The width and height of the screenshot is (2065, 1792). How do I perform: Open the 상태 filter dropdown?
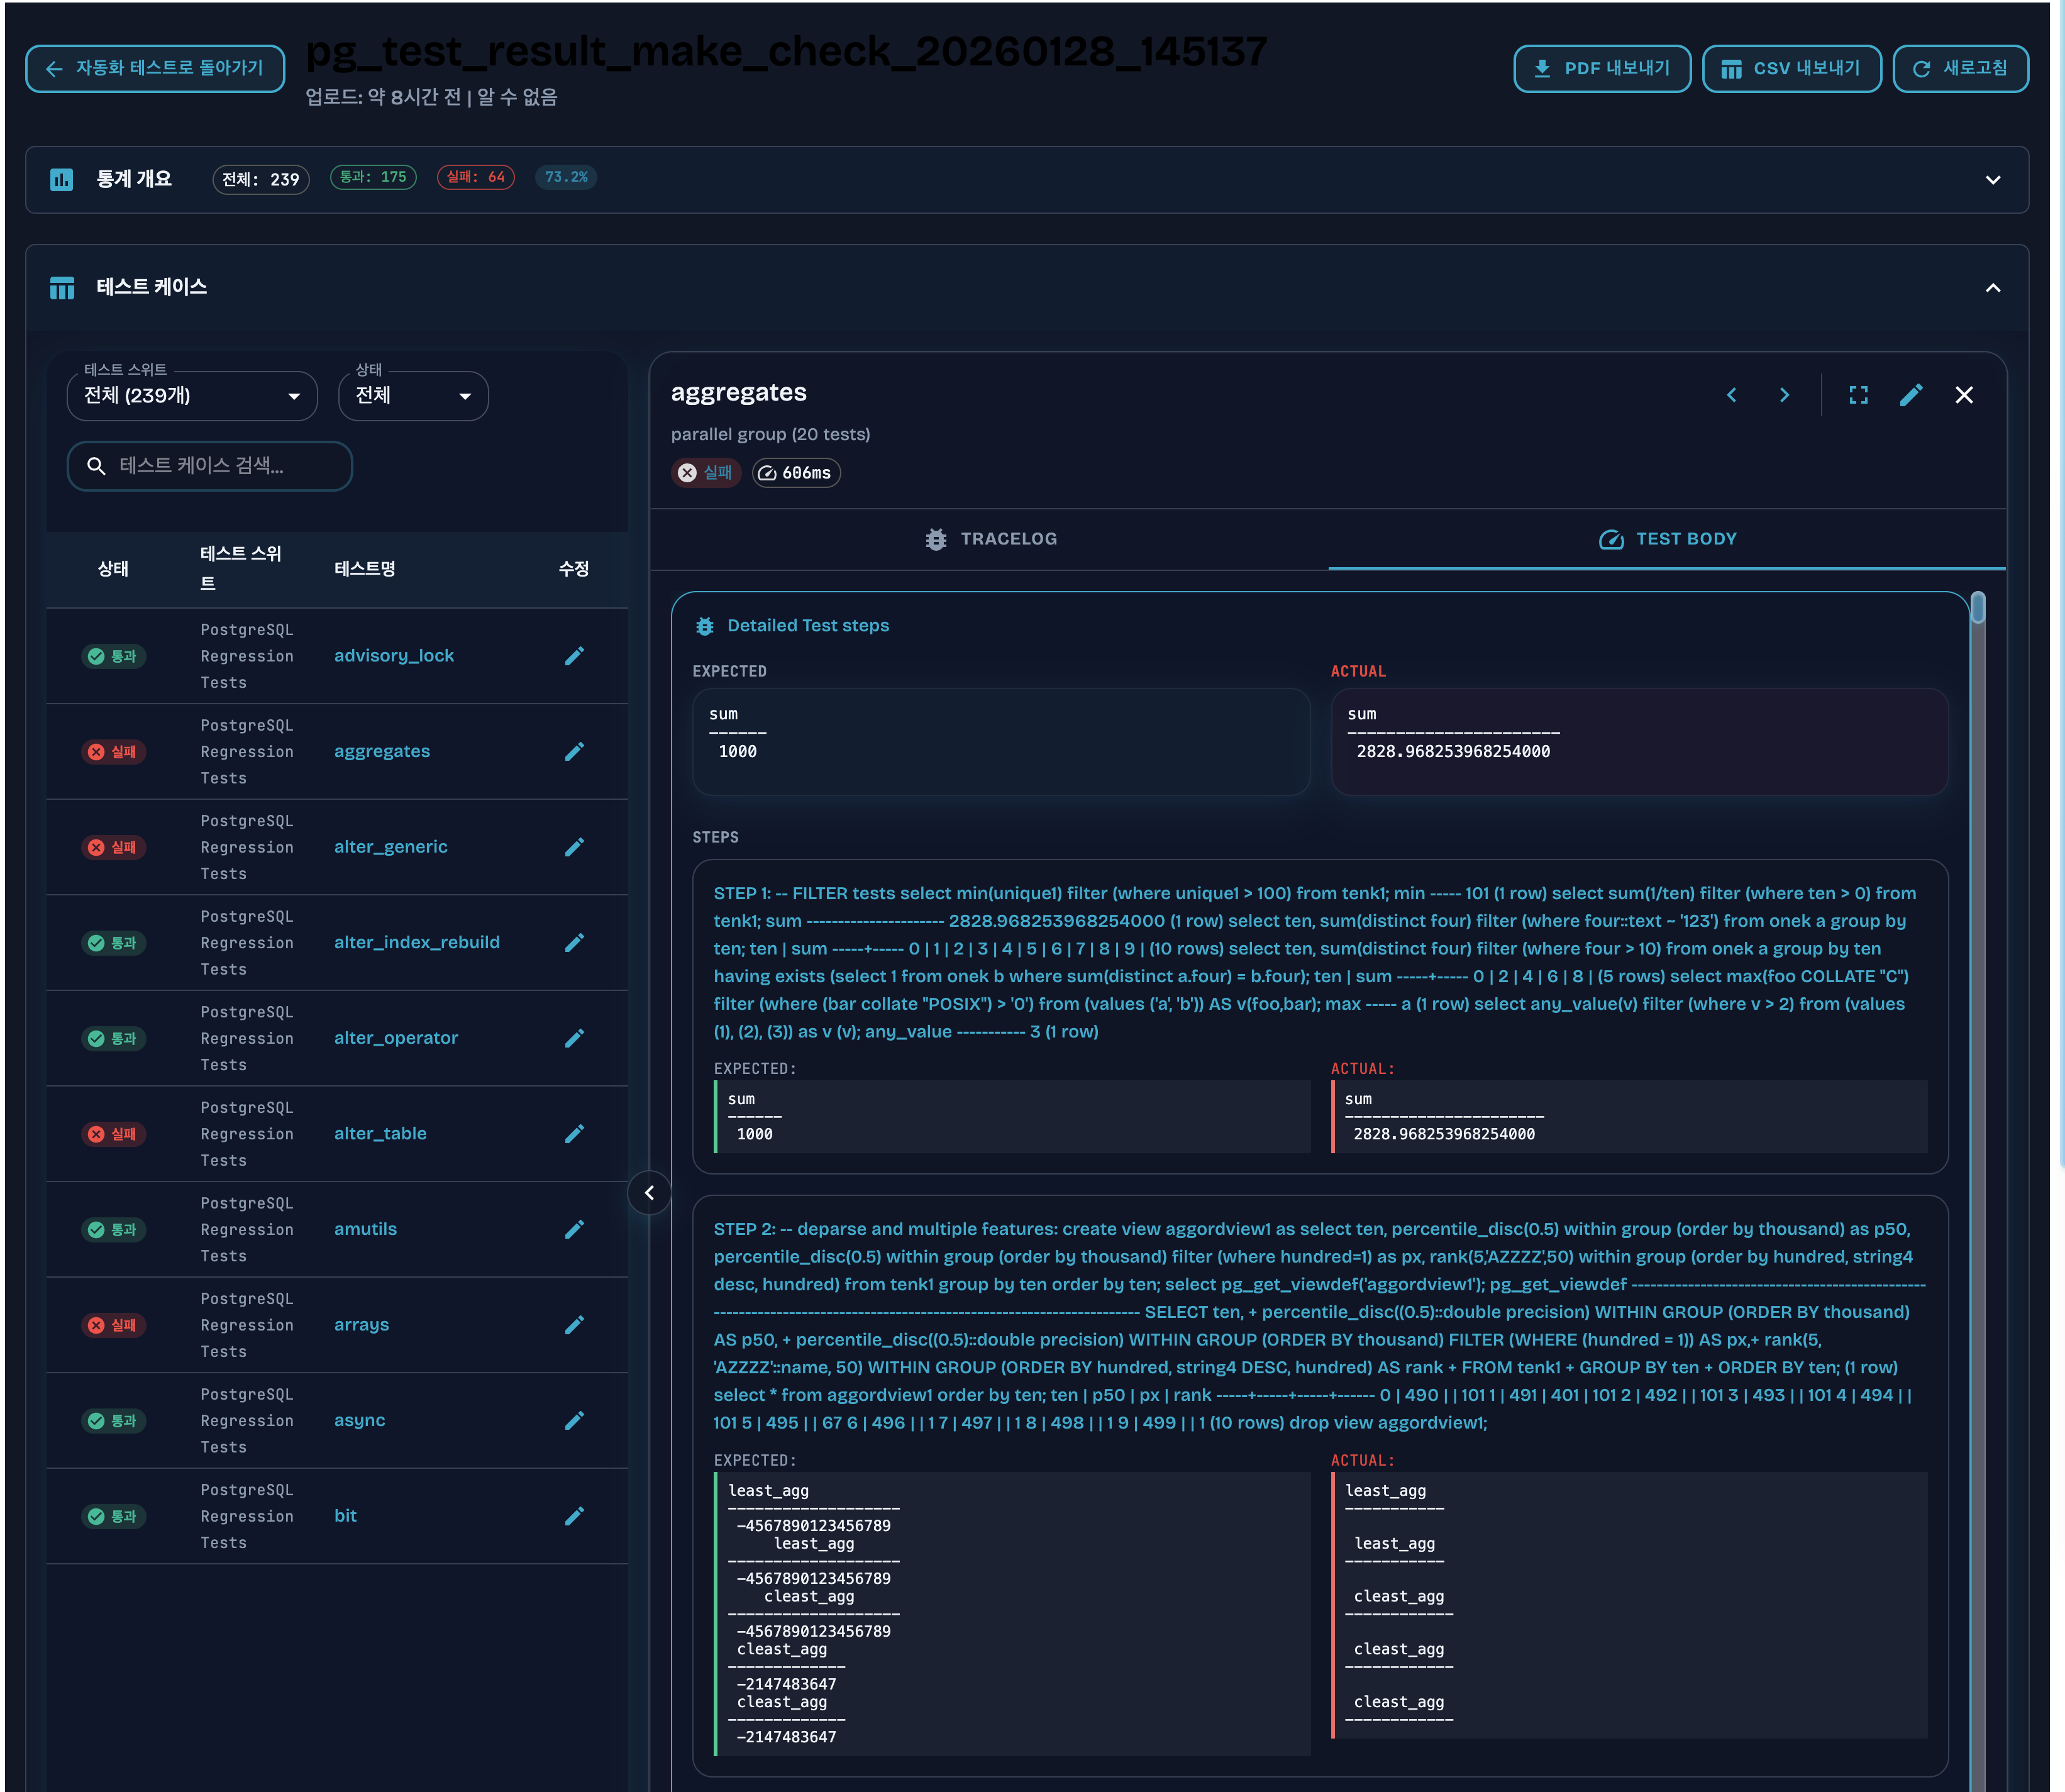[x=413, y=396]
